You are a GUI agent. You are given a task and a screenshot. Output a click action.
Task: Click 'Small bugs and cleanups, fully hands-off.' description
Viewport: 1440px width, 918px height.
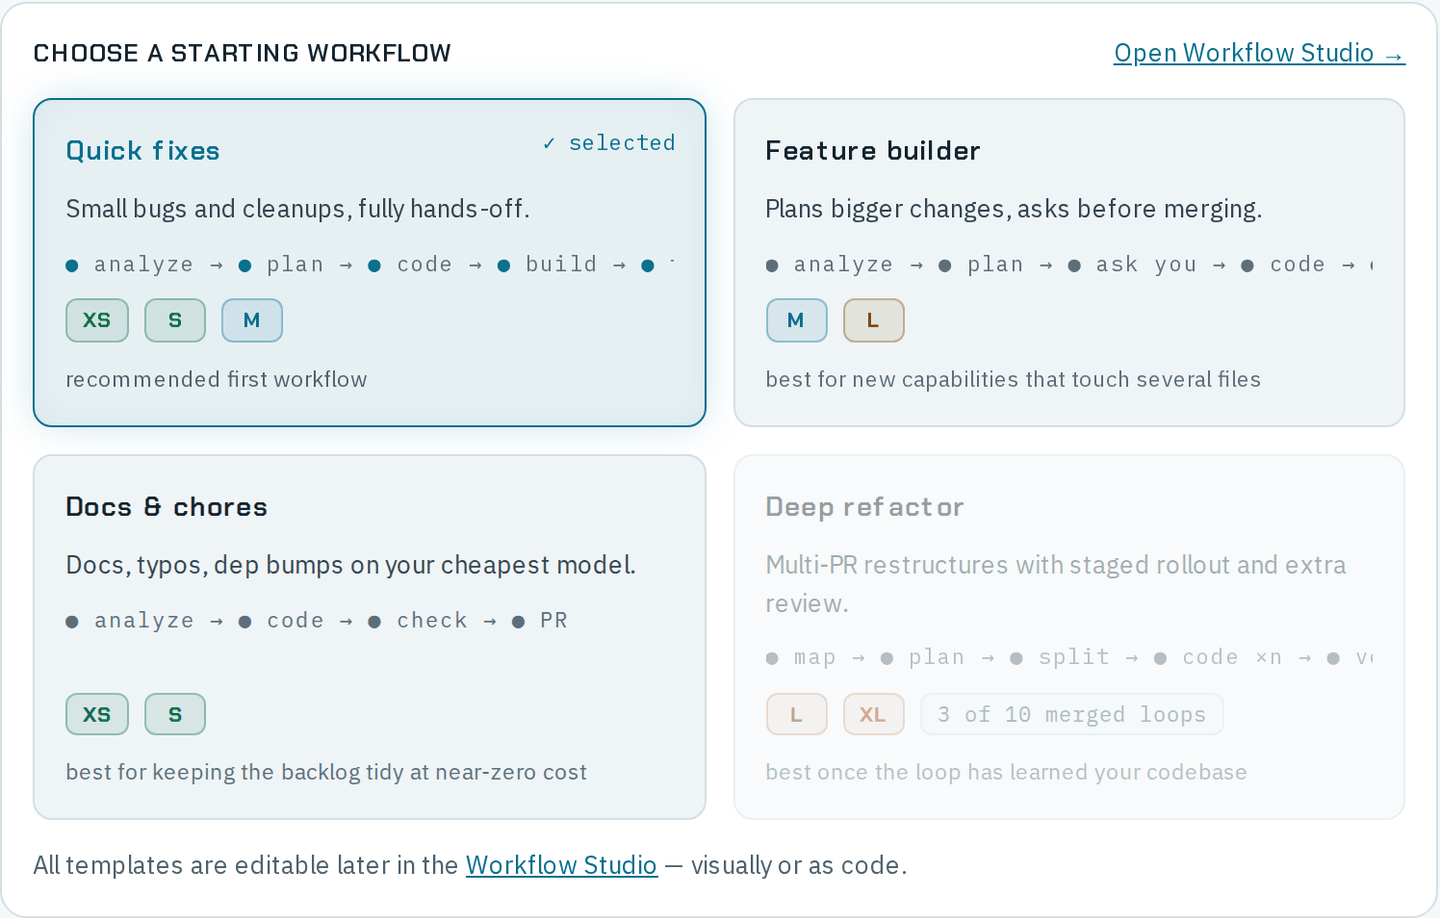[x=298, y=208]
